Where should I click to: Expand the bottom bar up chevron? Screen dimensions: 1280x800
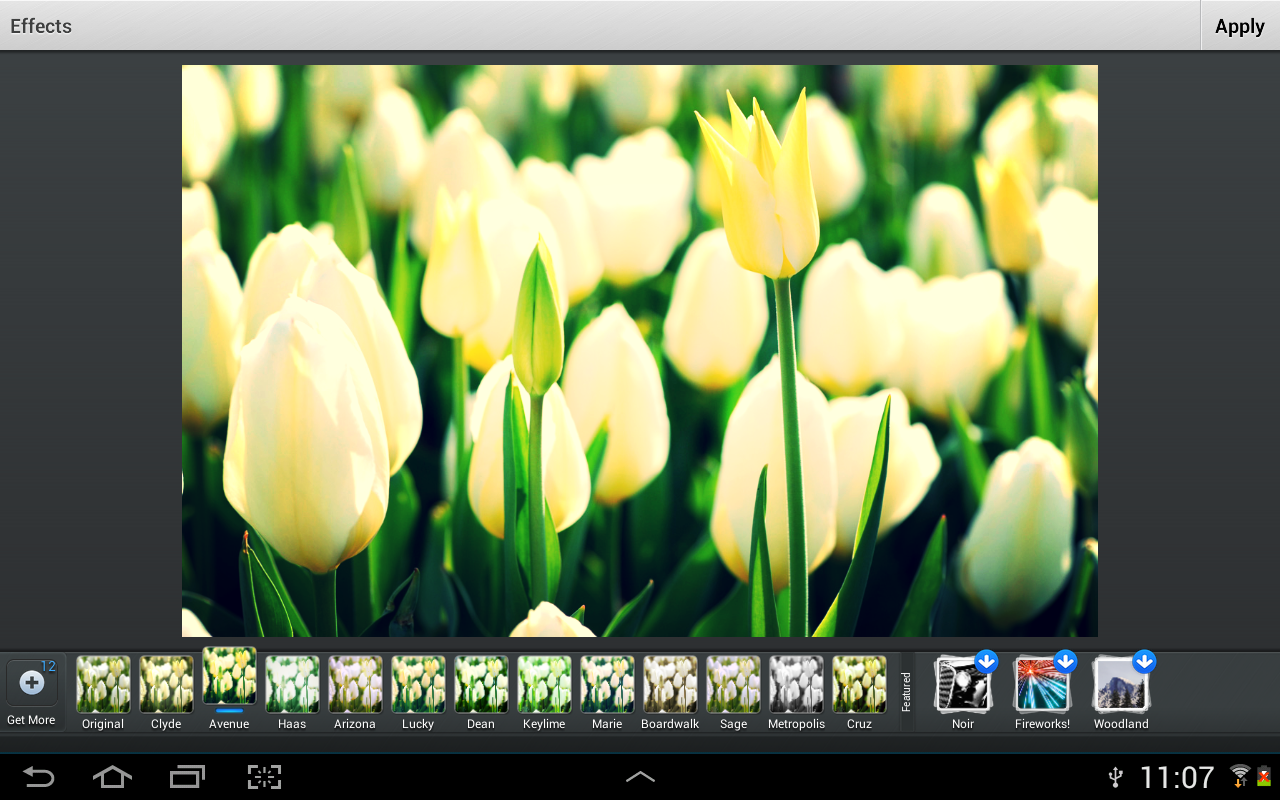(x=640, y=777)
